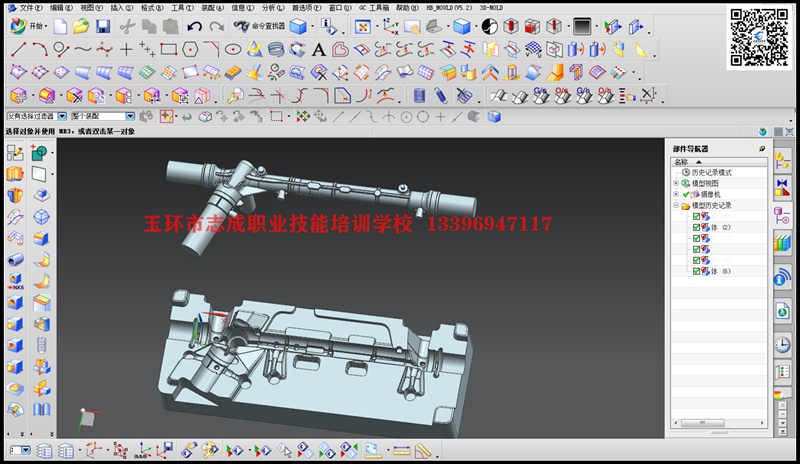Open the 文件 File menu

[x=30, y=8]
